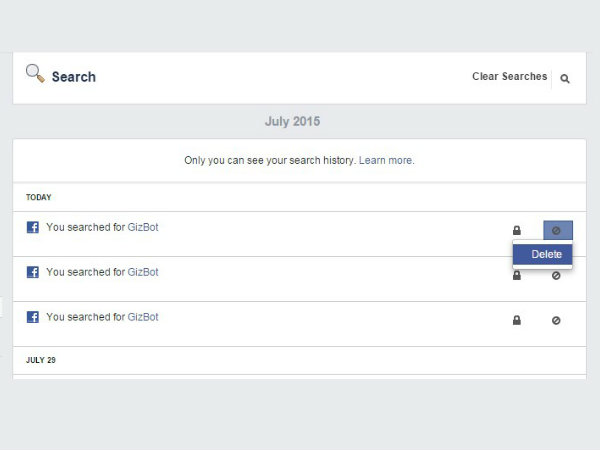The width and height of the screenshot is (600, 450).
Task: Click the Facebook icon in the third GizBot entry
Action: 33,317
